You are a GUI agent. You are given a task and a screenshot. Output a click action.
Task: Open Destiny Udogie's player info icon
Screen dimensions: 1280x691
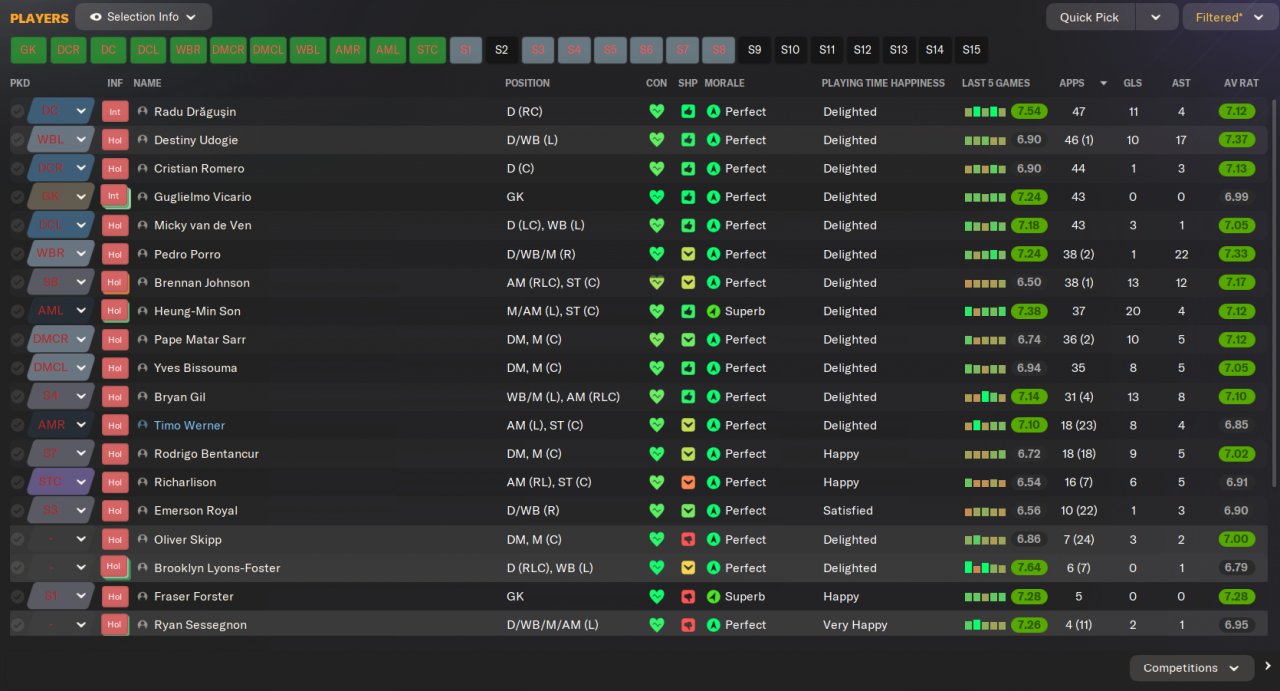tap(143, 140)
